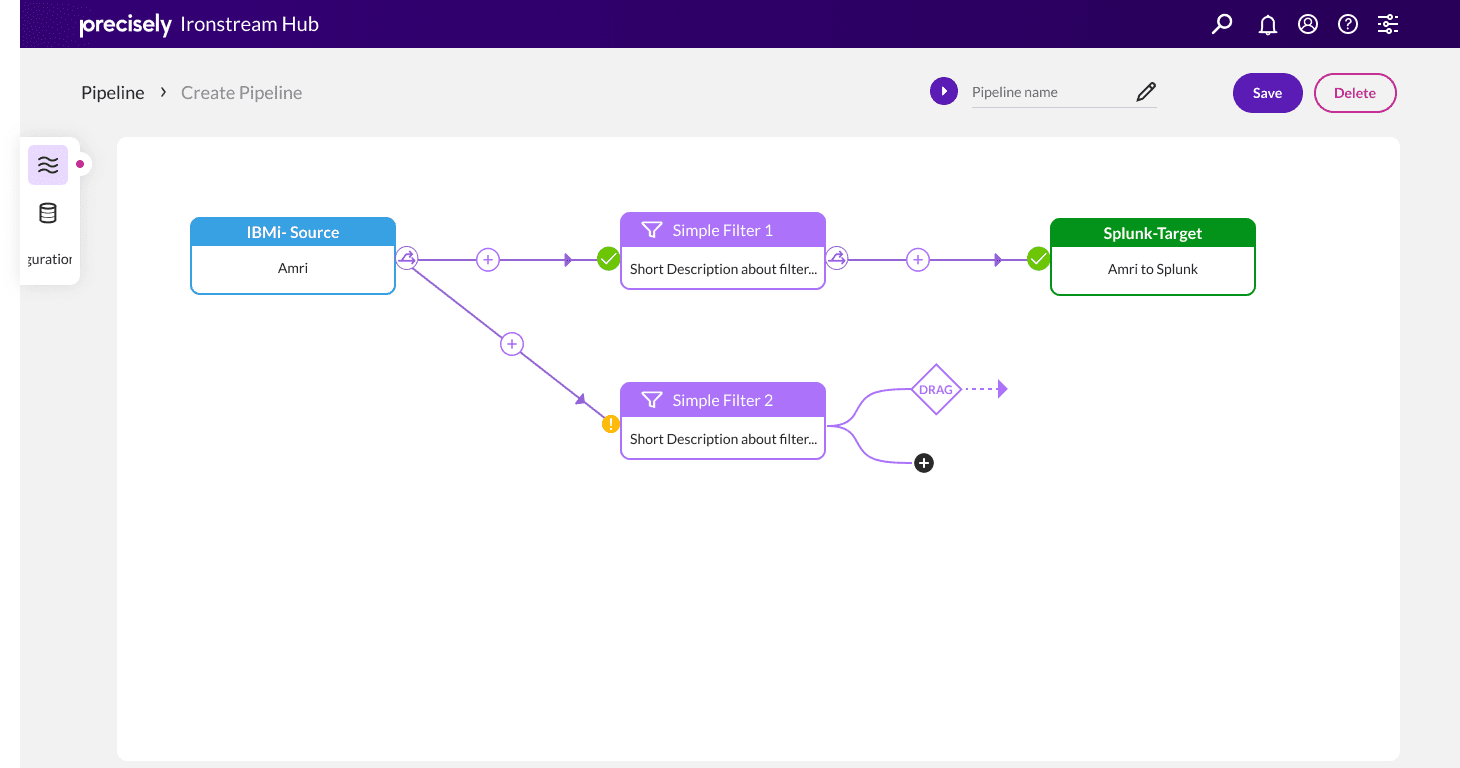Open the truncated Configuration sidebar label
The width and height of the screenshot is (1460, 768).
coord(50,259)
